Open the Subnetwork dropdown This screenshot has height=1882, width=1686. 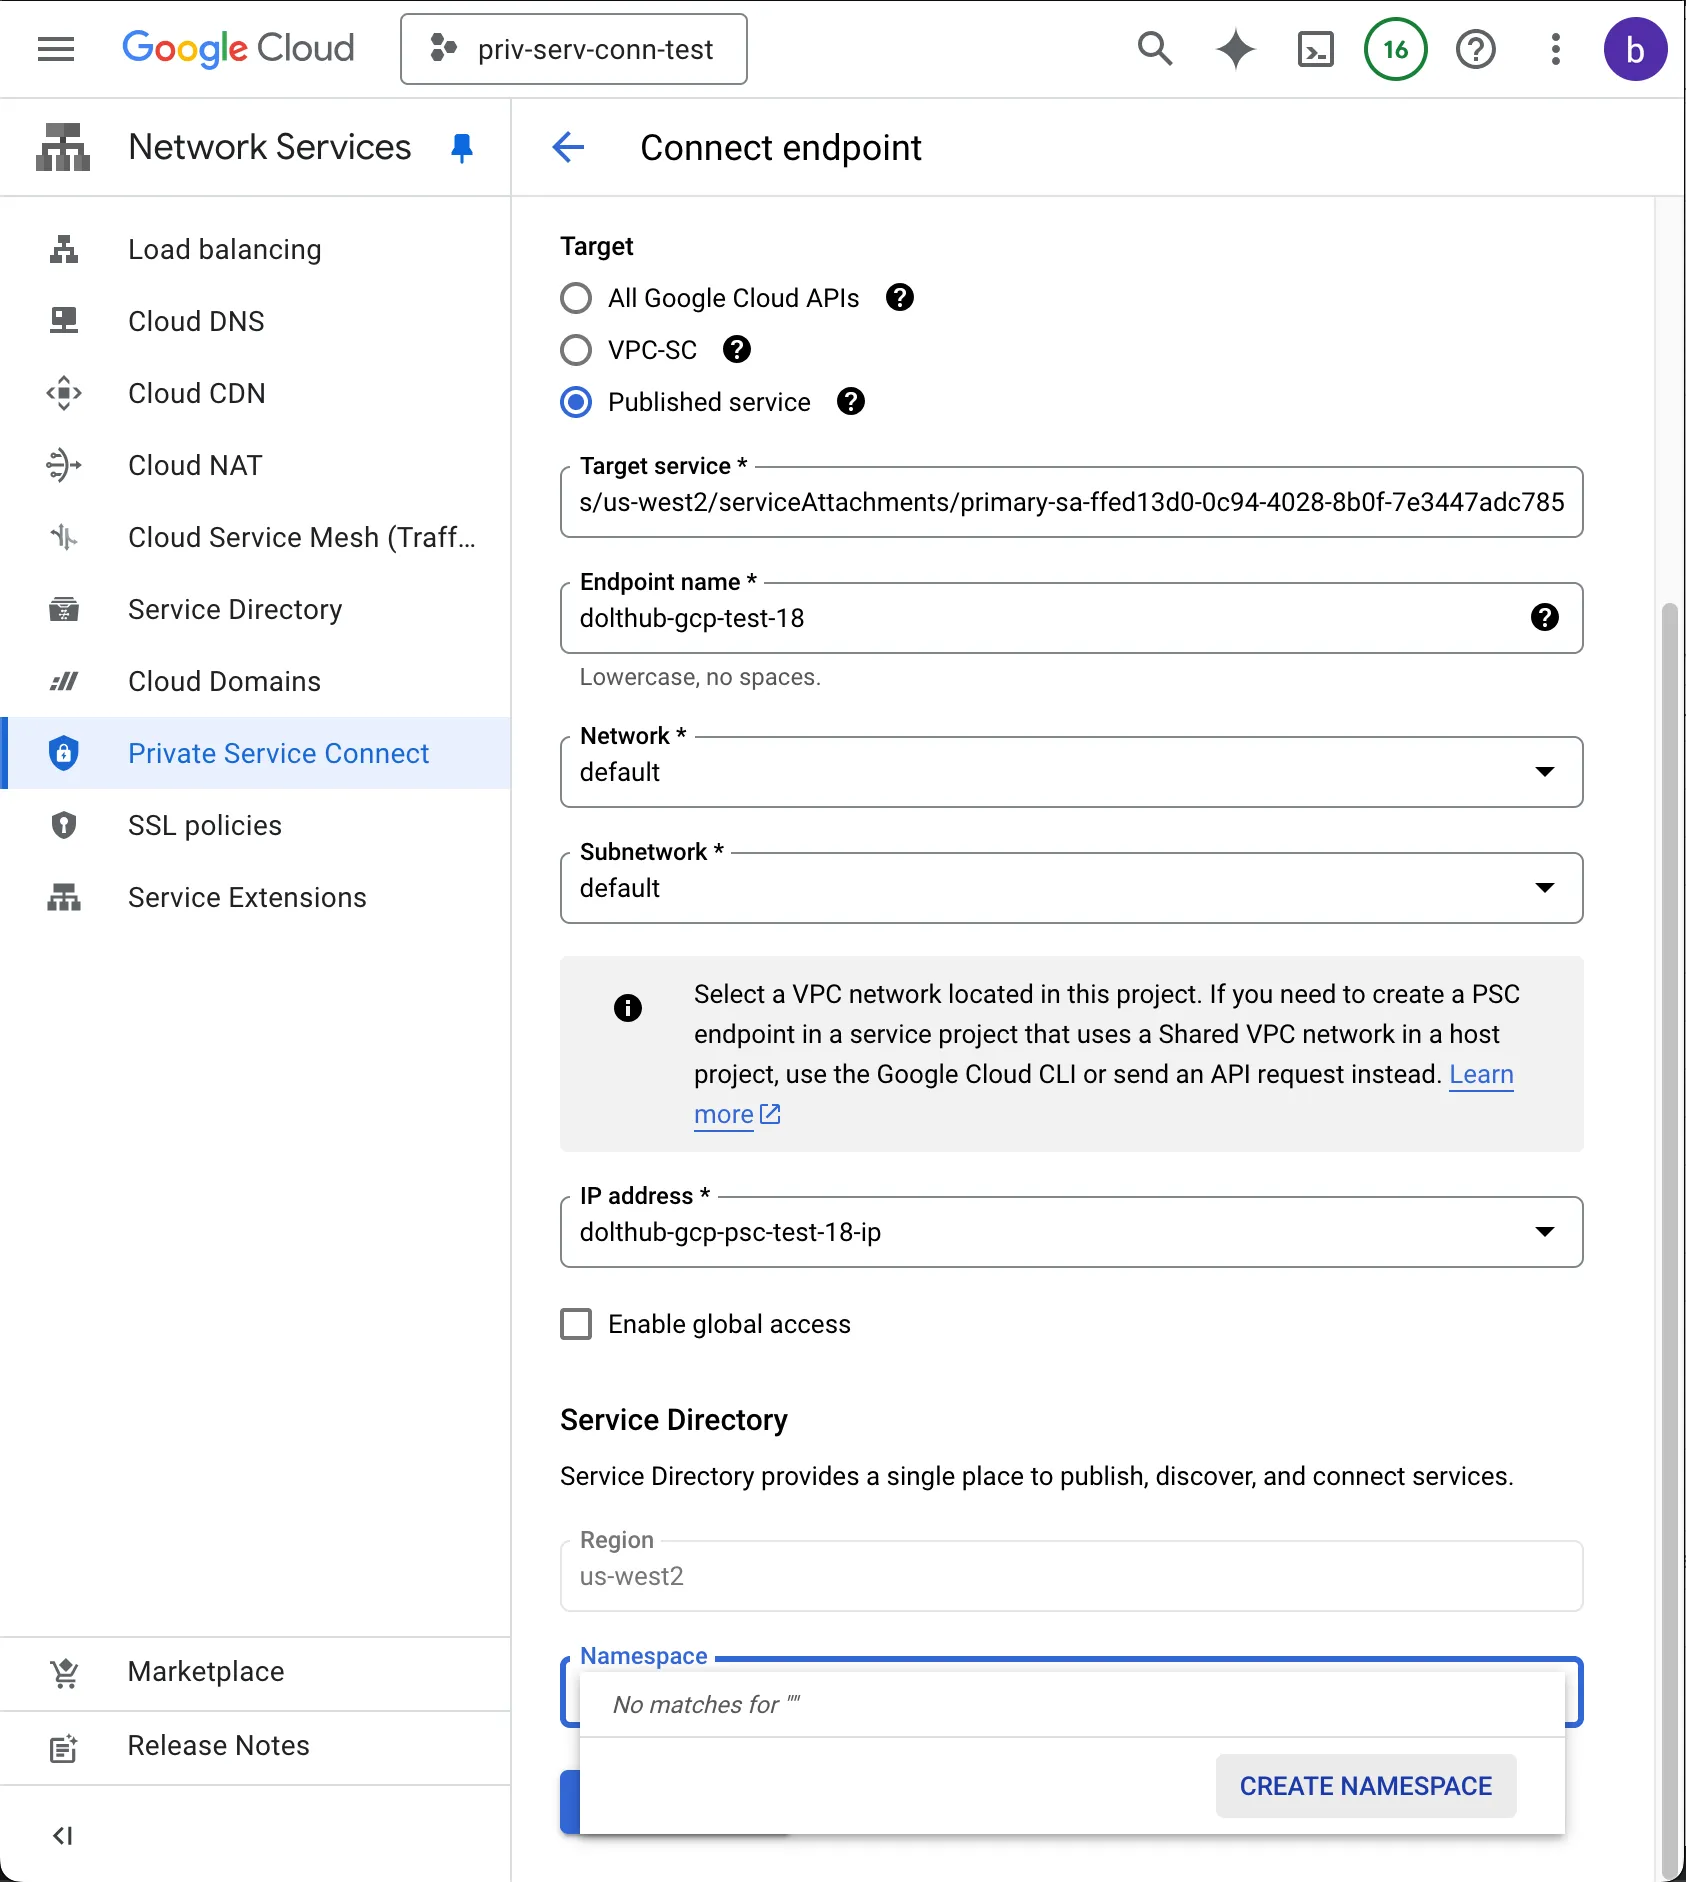[x=1070, y=888]
